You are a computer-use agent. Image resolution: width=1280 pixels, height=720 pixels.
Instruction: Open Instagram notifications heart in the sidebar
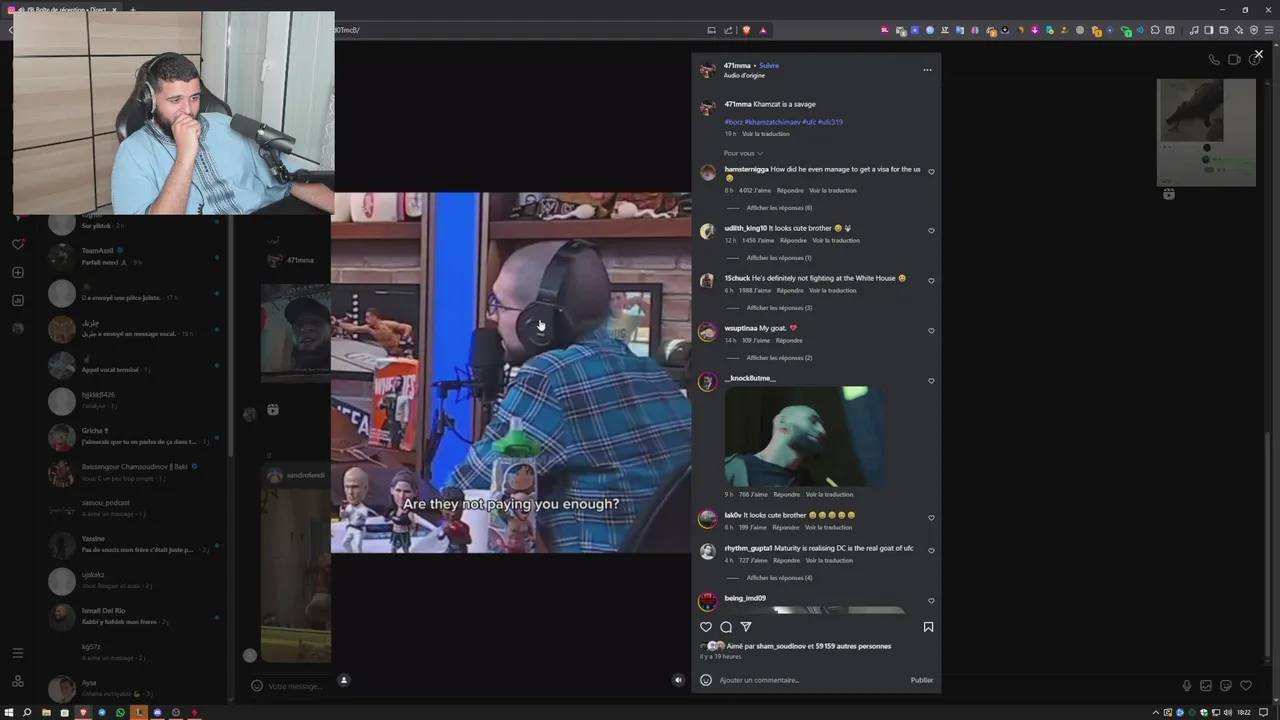click(x=17, y=244)
